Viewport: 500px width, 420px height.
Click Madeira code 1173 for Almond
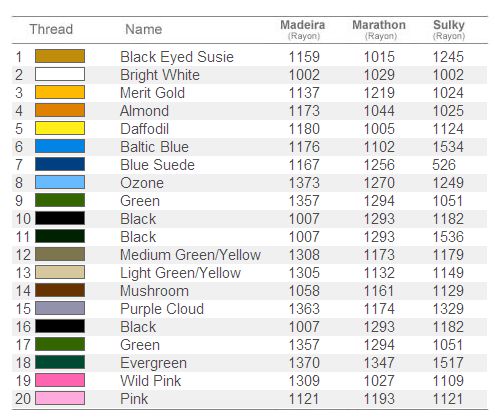pos(304,111)
